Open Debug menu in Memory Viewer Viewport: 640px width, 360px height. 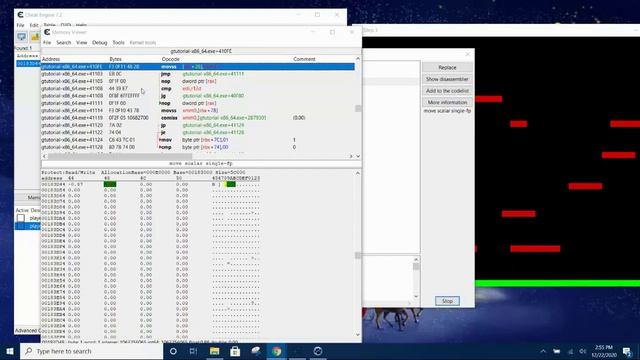[100, 42]
